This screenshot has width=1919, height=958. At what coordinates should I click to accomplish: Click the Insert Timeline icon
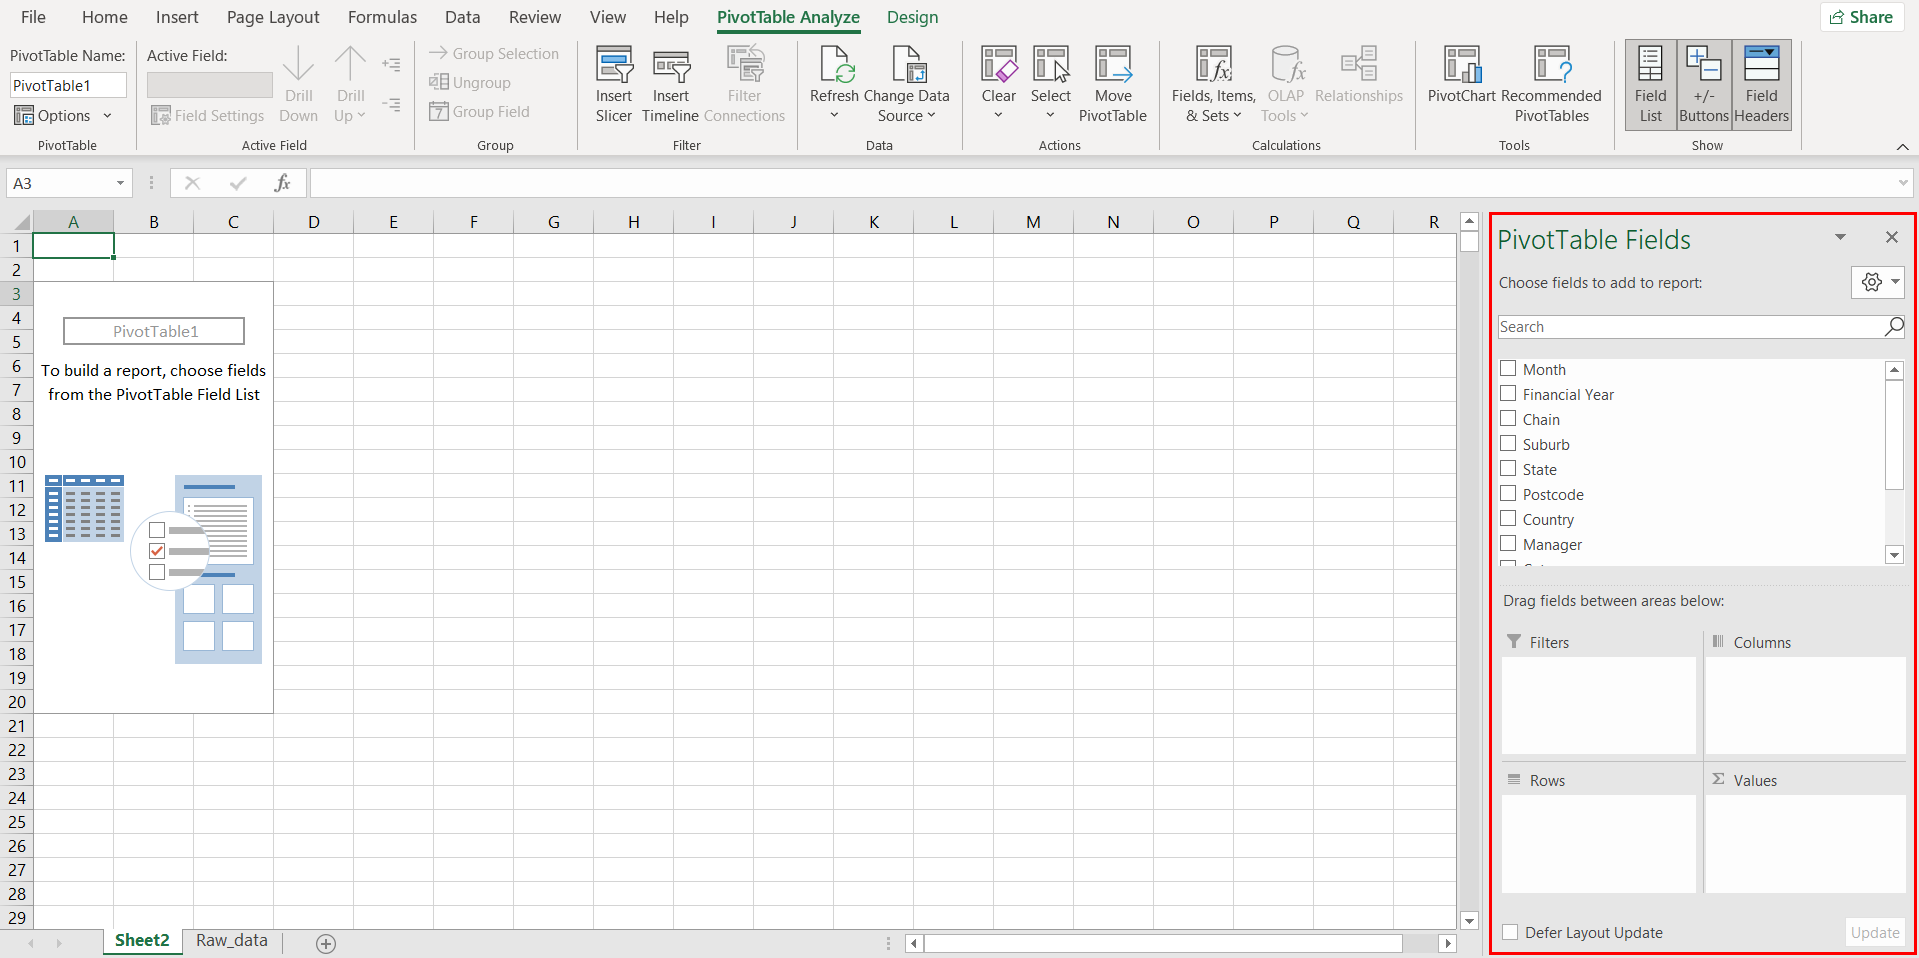click(671, 66)
